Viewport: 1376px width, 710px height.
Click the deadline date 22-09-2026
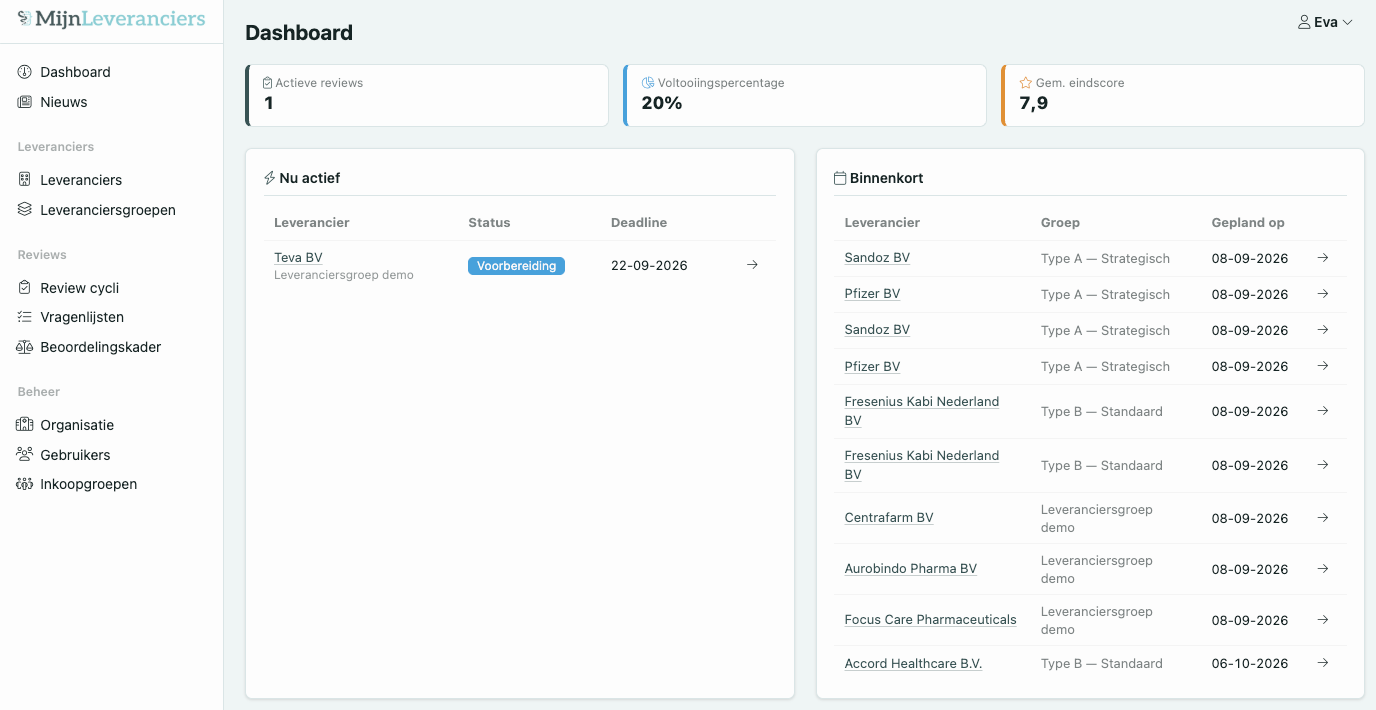pyautogui.click(x=649, y=266)
